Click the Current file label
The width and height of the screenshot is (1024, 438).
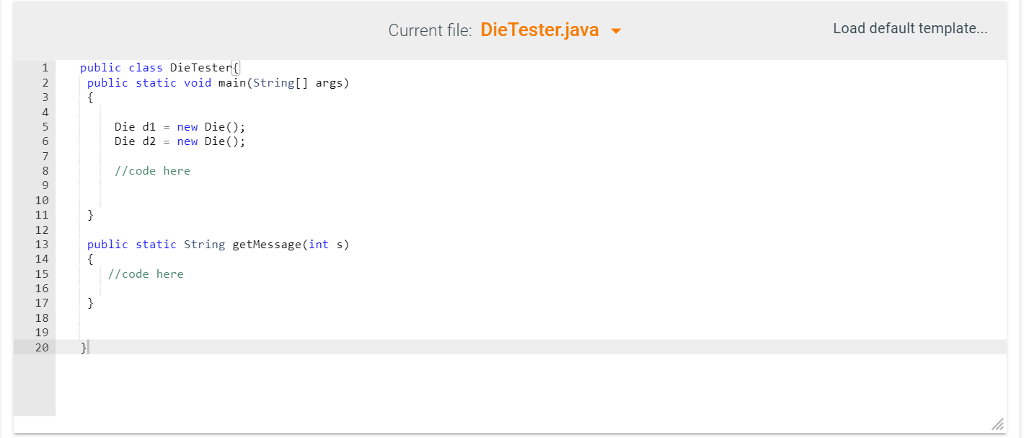[429, 31]
